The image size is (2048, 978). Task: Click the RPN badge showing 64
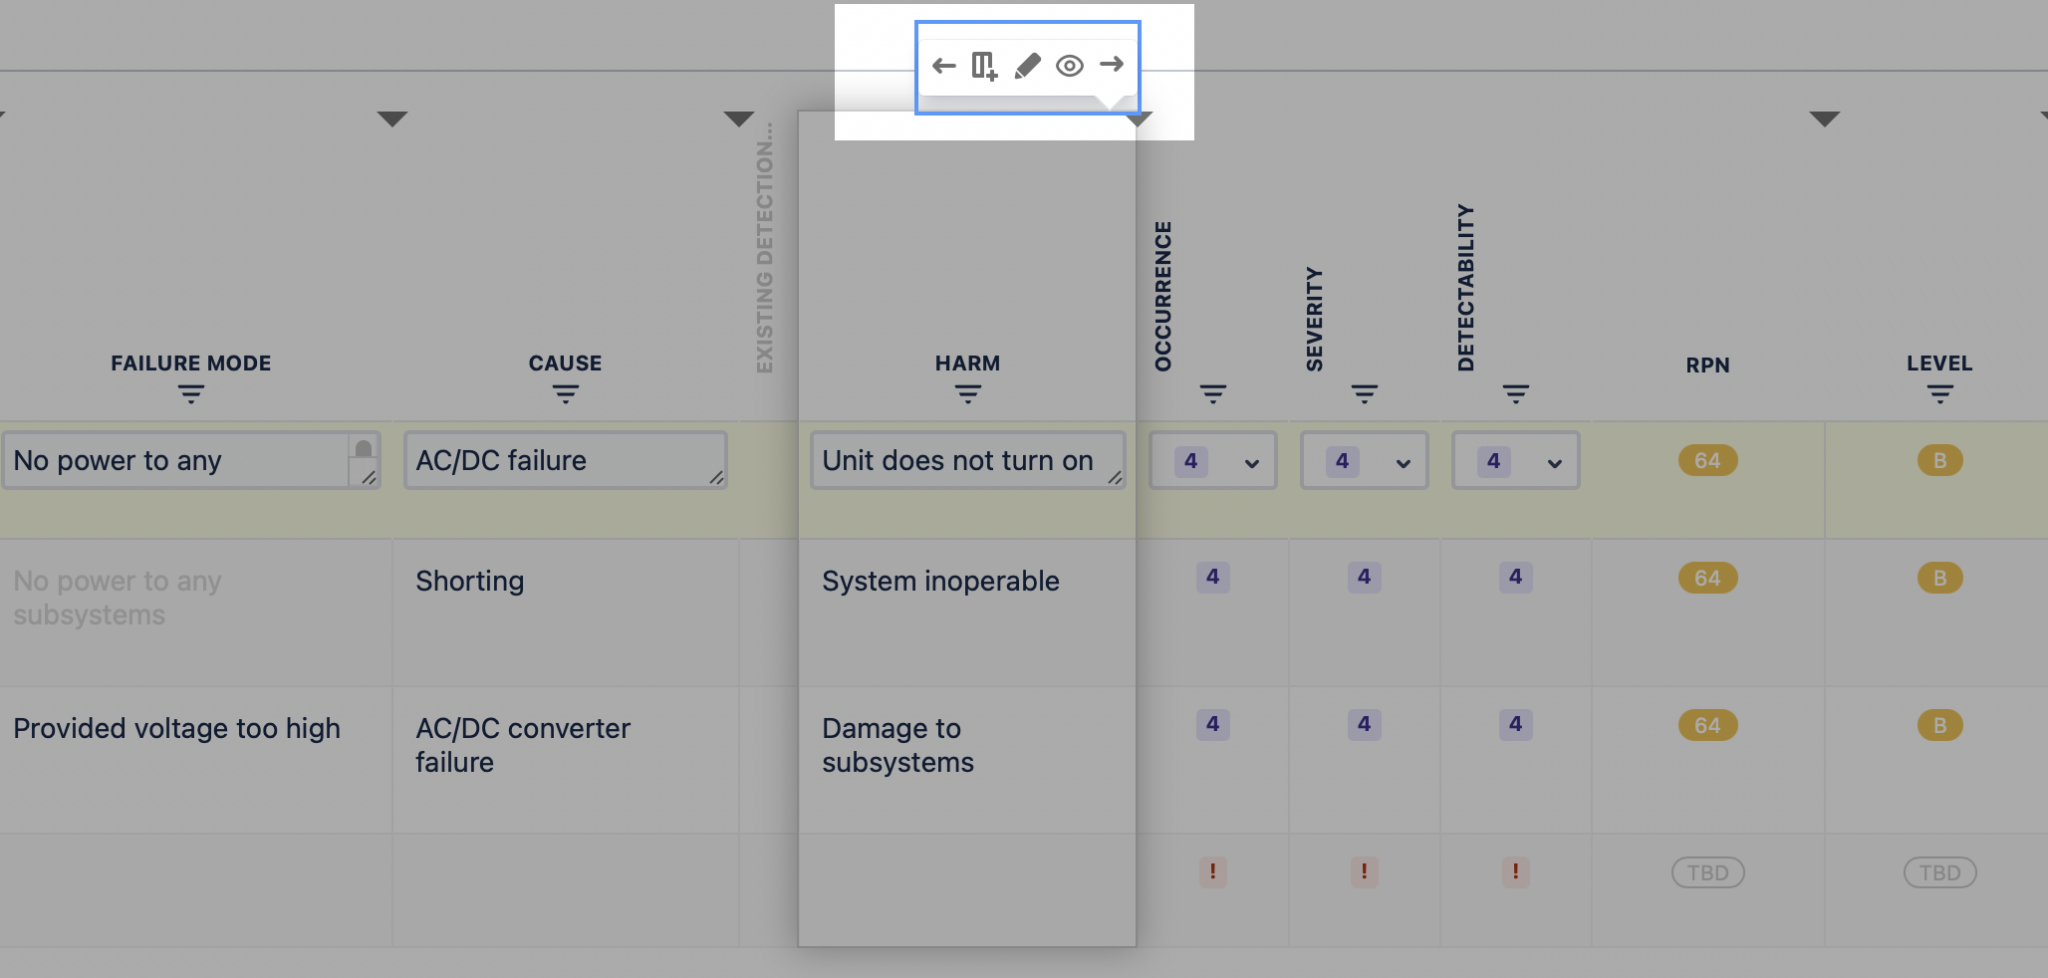click(x=1707, y=460)
